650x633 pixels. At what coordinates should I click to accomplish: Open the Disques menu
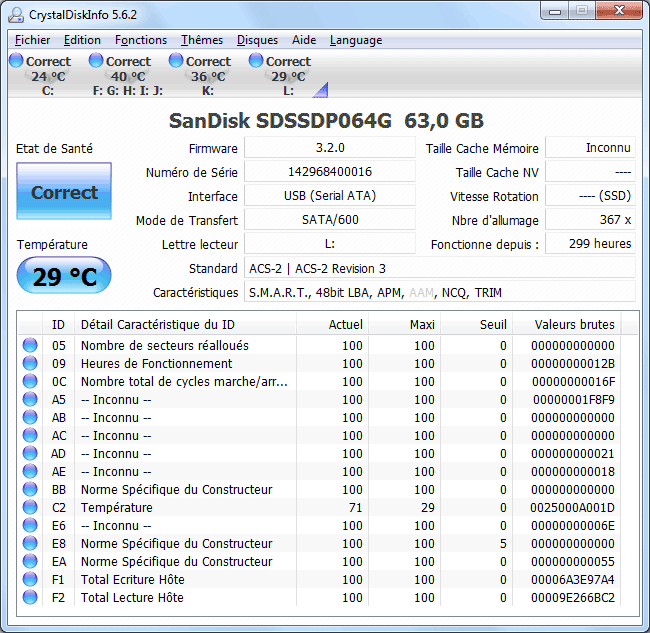(257, 40)
